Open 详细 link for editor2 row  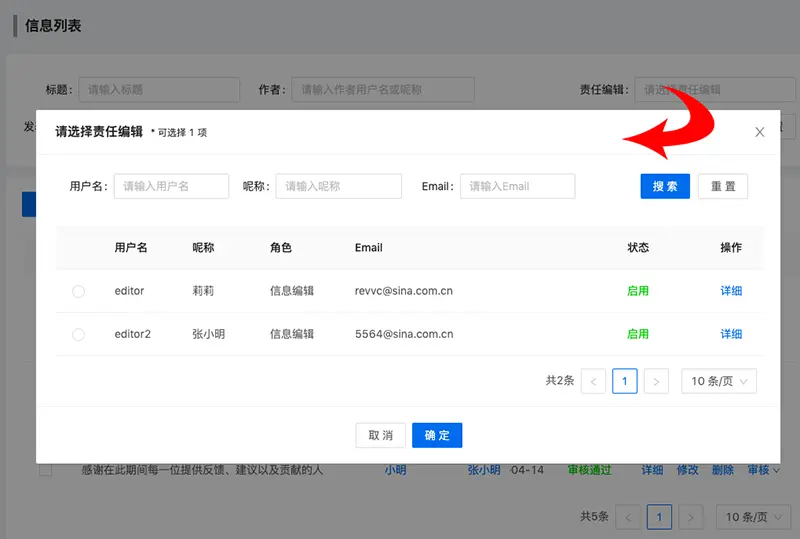[x=731, y=334]
